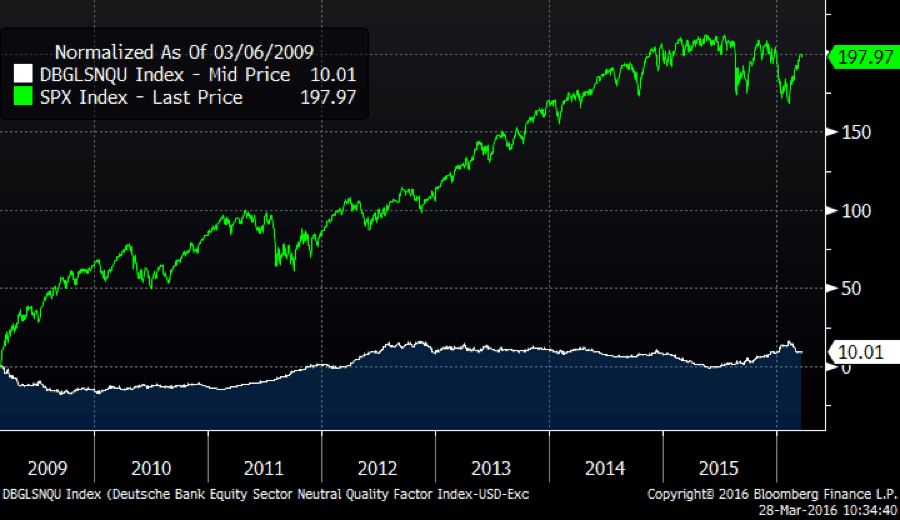Click 'SPX Index - Last Price' legend label

click(141, 98)
